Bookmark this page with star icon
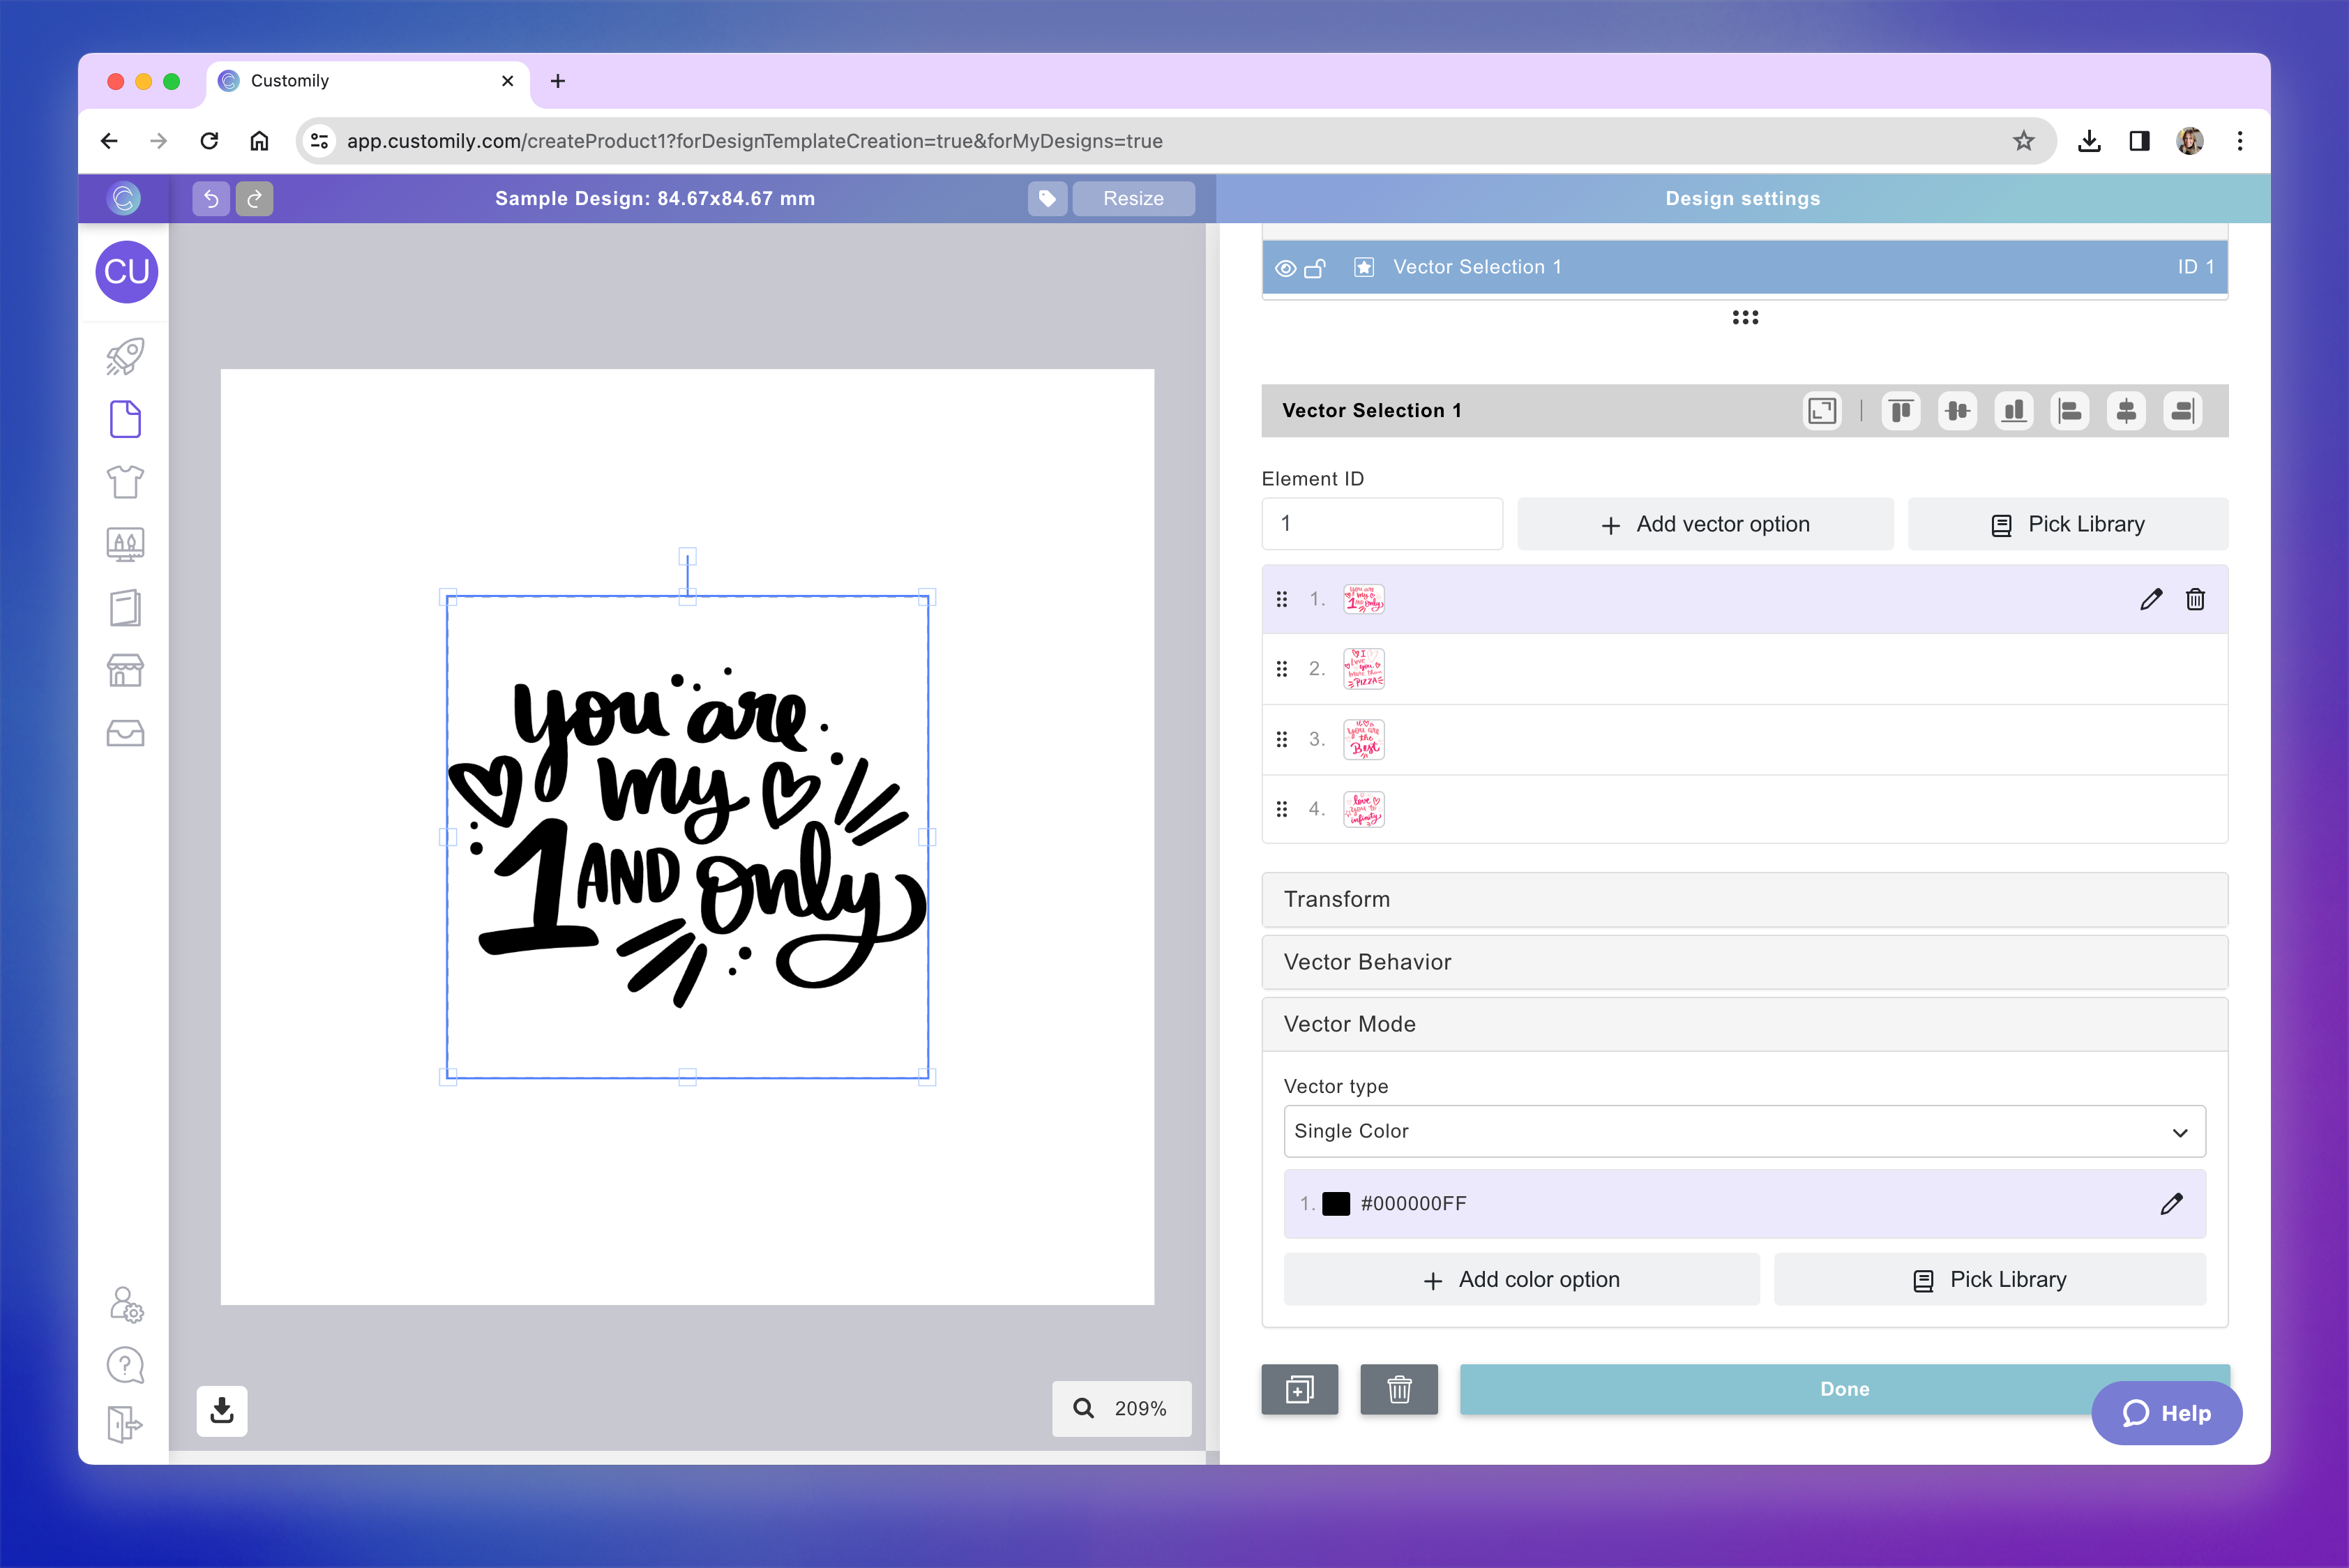The height and width of the screenshot is (1568, 2349). tap(2023, 141)
